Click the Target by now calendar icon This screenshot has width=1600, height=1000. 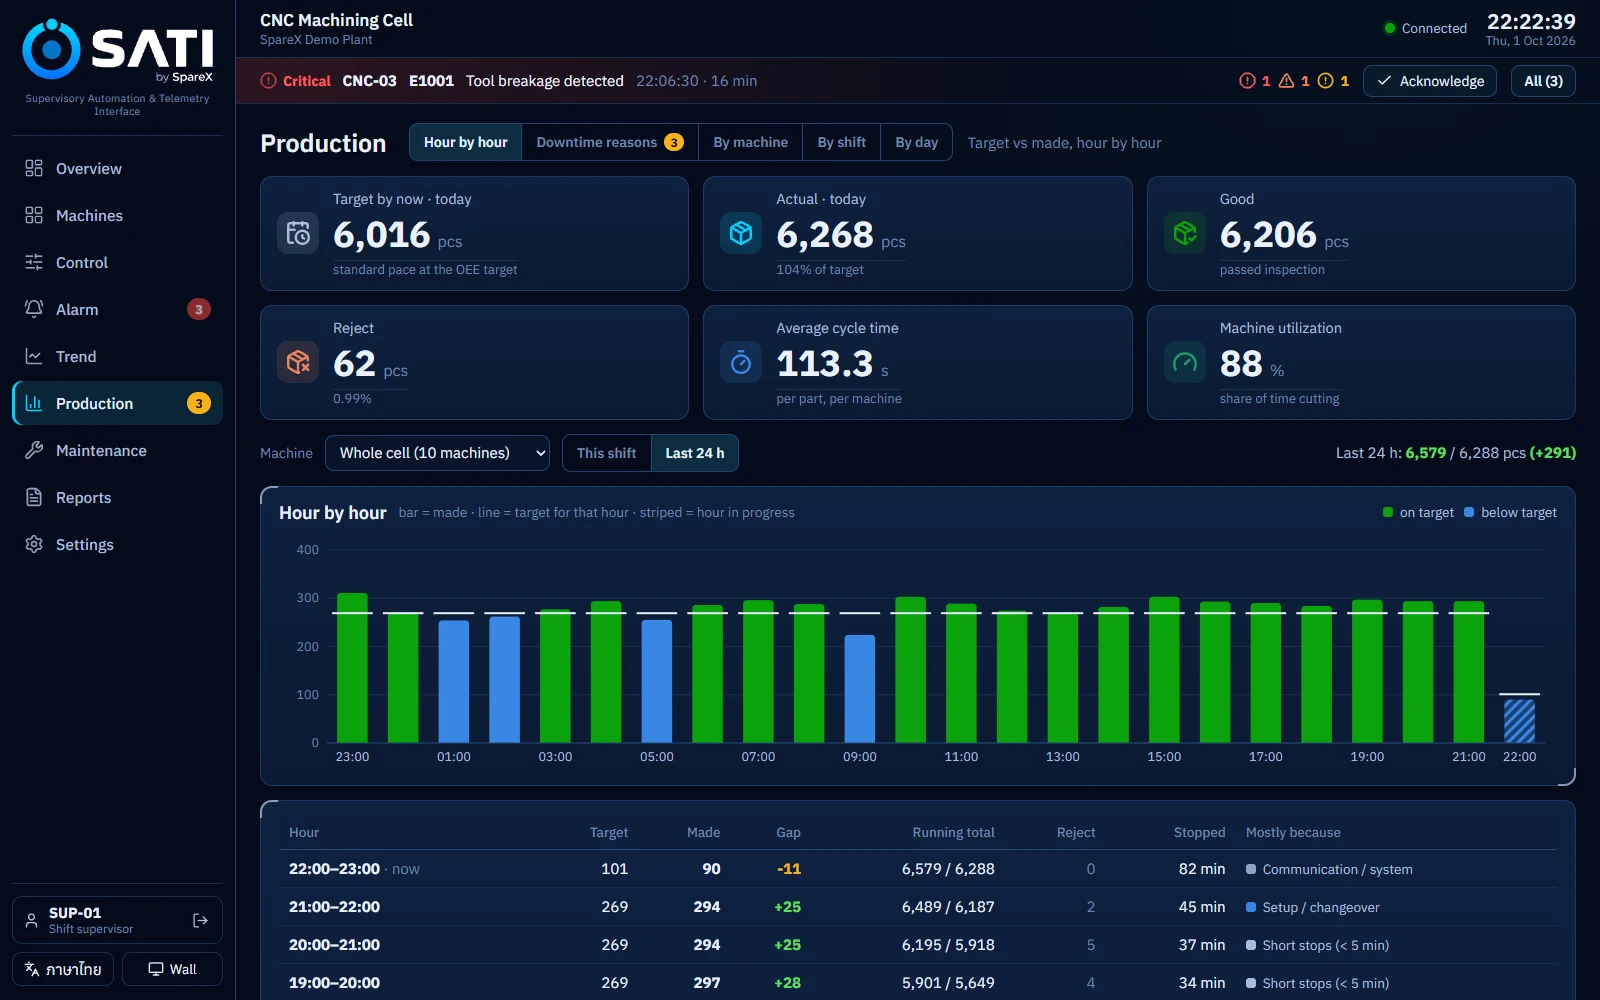pos(298,233)
